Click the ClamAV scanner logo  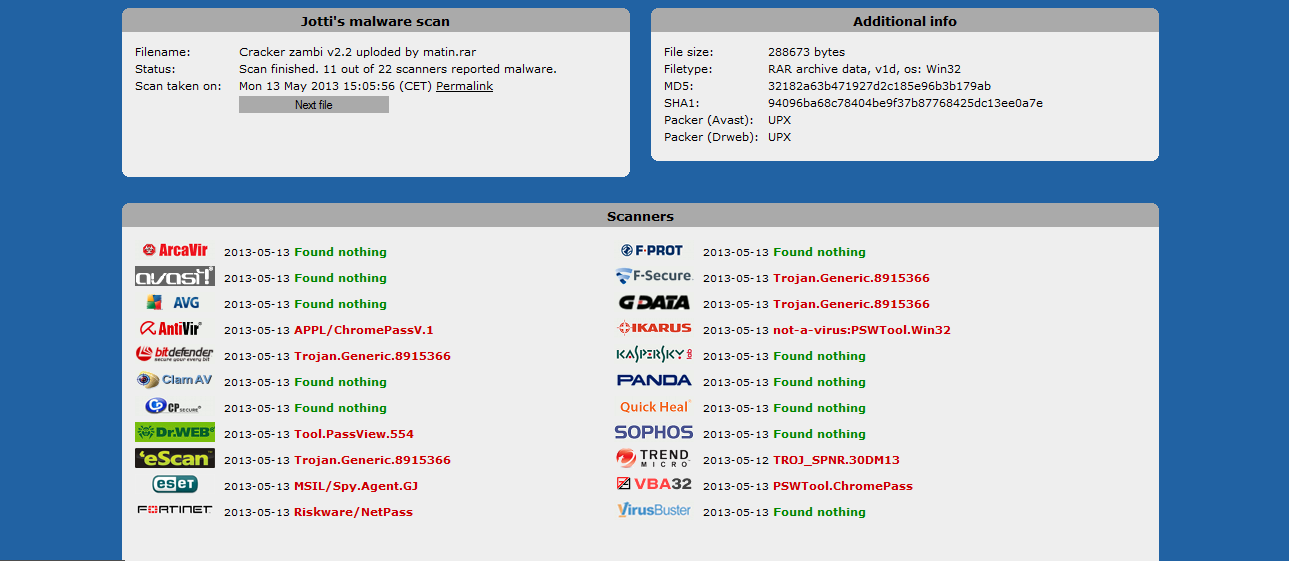tap(175, 380)
